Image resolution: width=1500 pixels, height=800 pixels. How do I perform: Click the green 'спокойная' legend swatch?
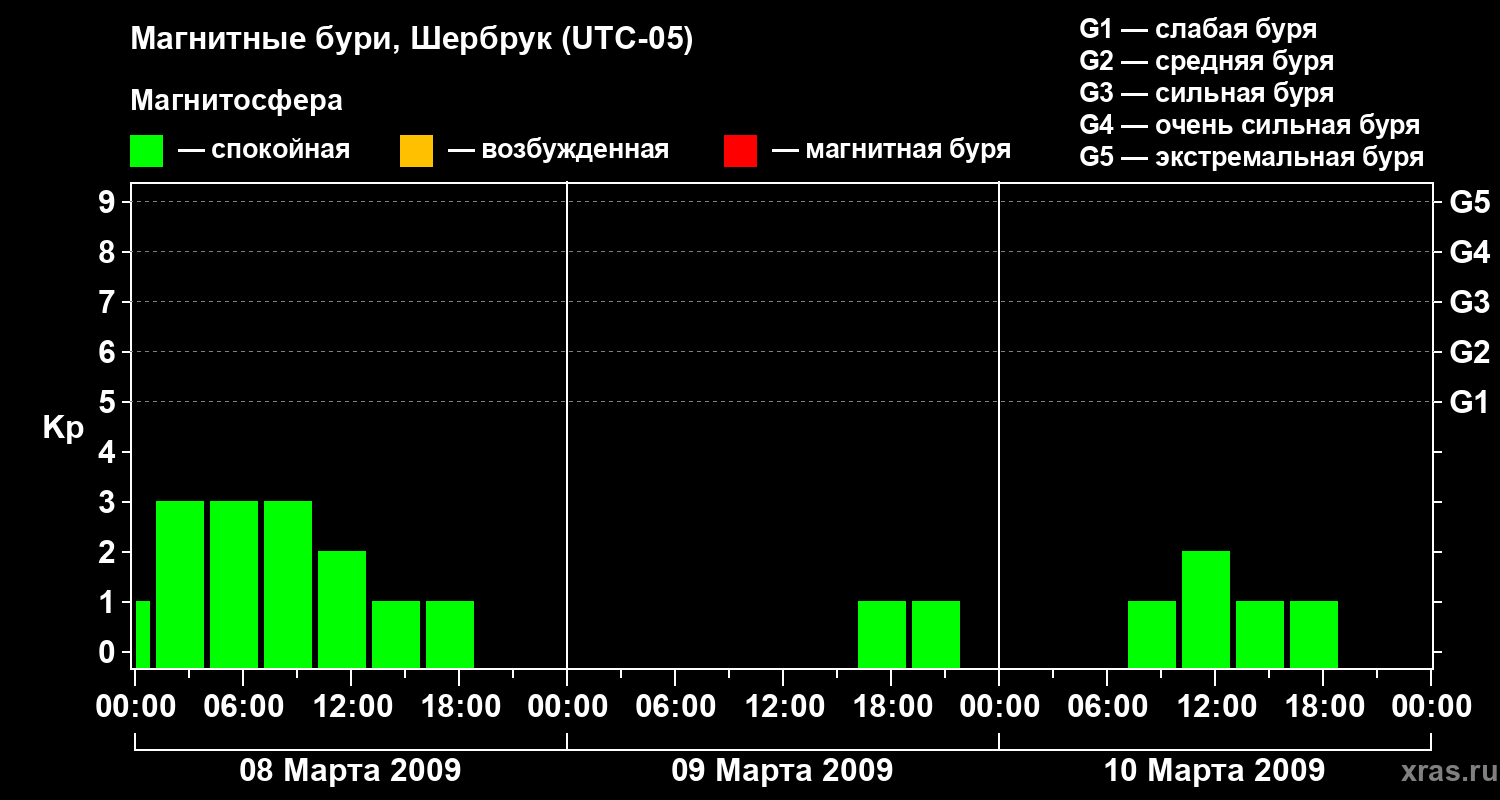pos(147,151)
